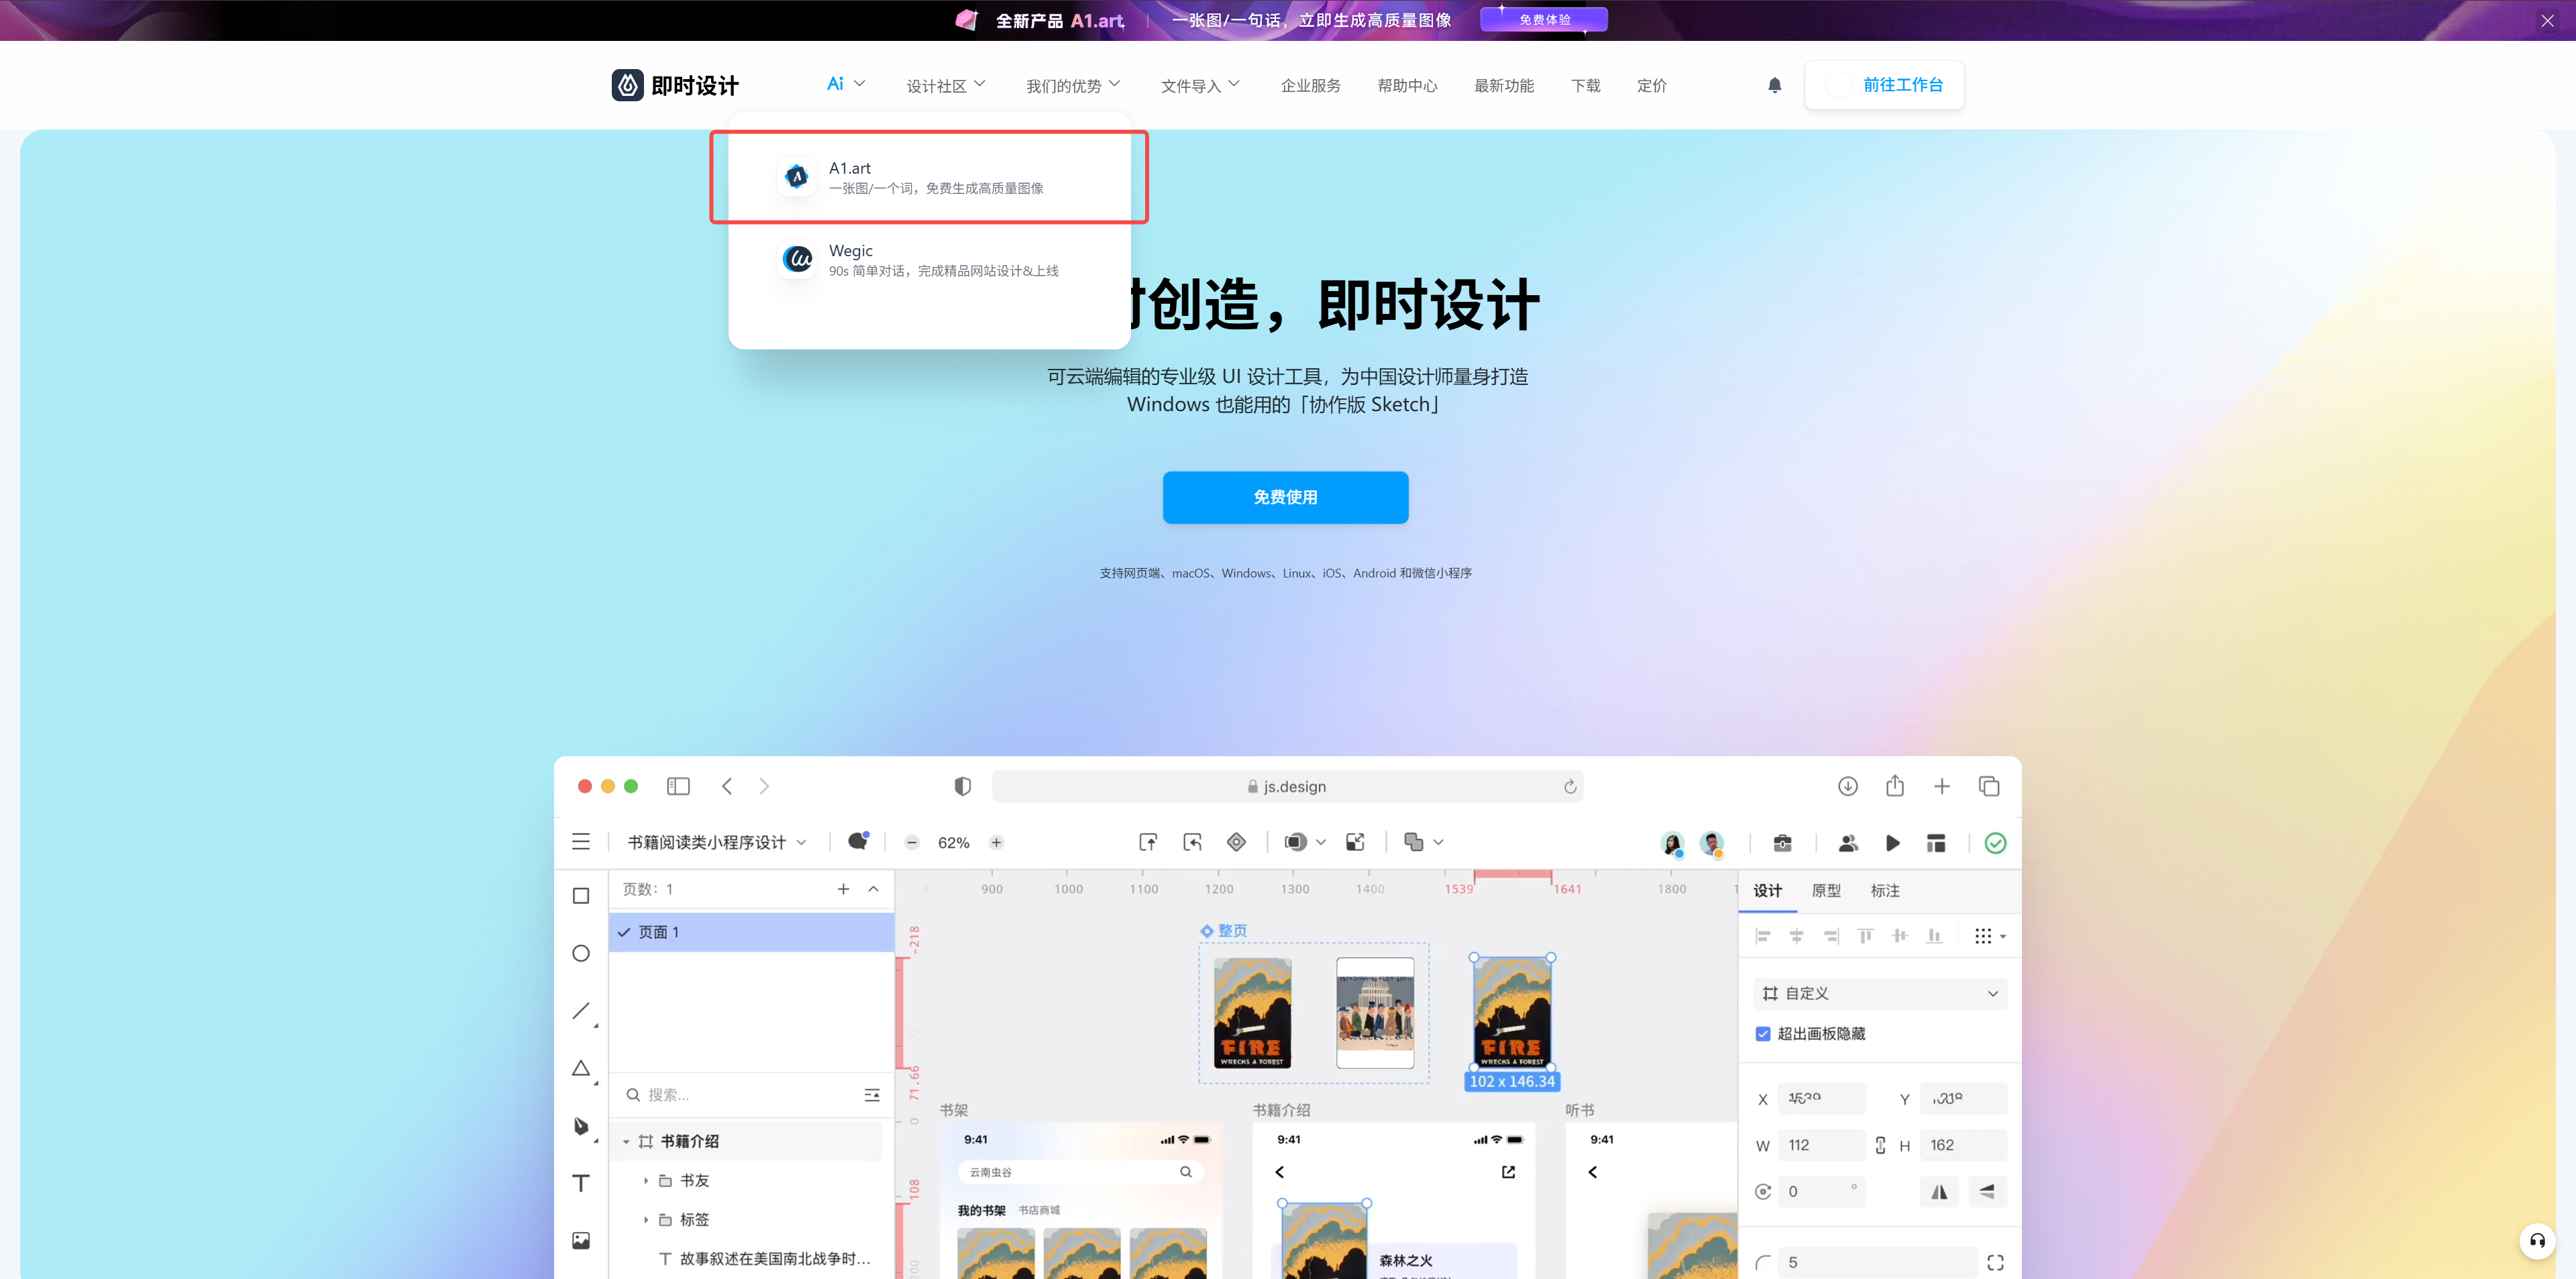Open the 自定义 frame preset dropdown

[x=1880, y=993]
